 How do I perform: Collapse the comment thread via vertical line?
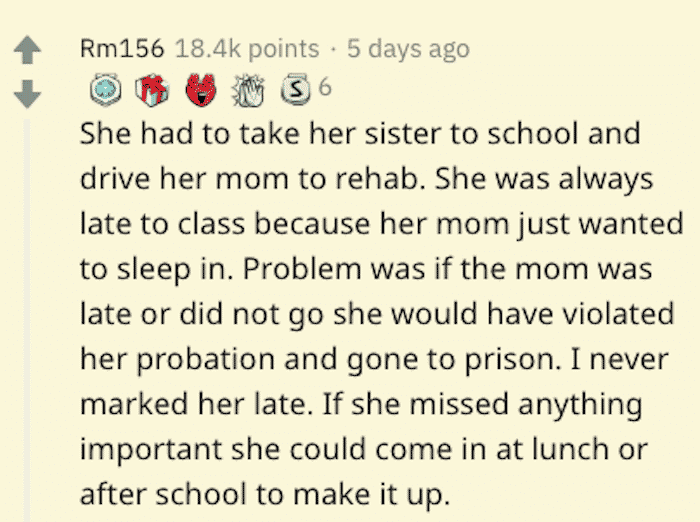point(27,320)
